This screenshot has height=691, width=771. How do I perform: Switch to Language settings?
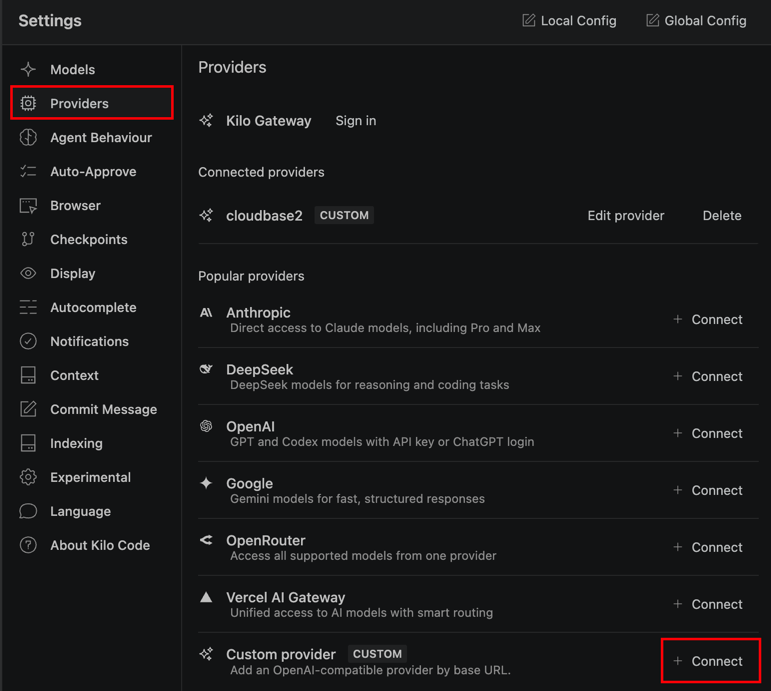[x=92, y=511]
